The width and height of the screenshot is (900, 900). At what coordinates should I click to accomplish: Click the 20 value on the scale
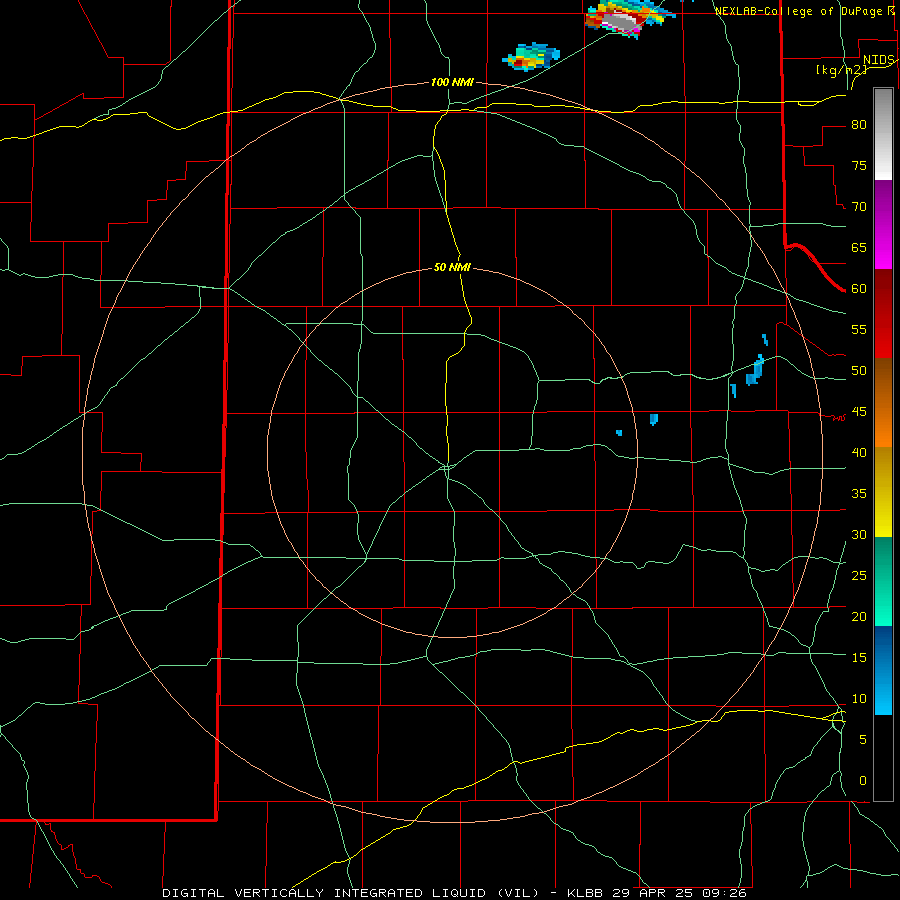859,616
